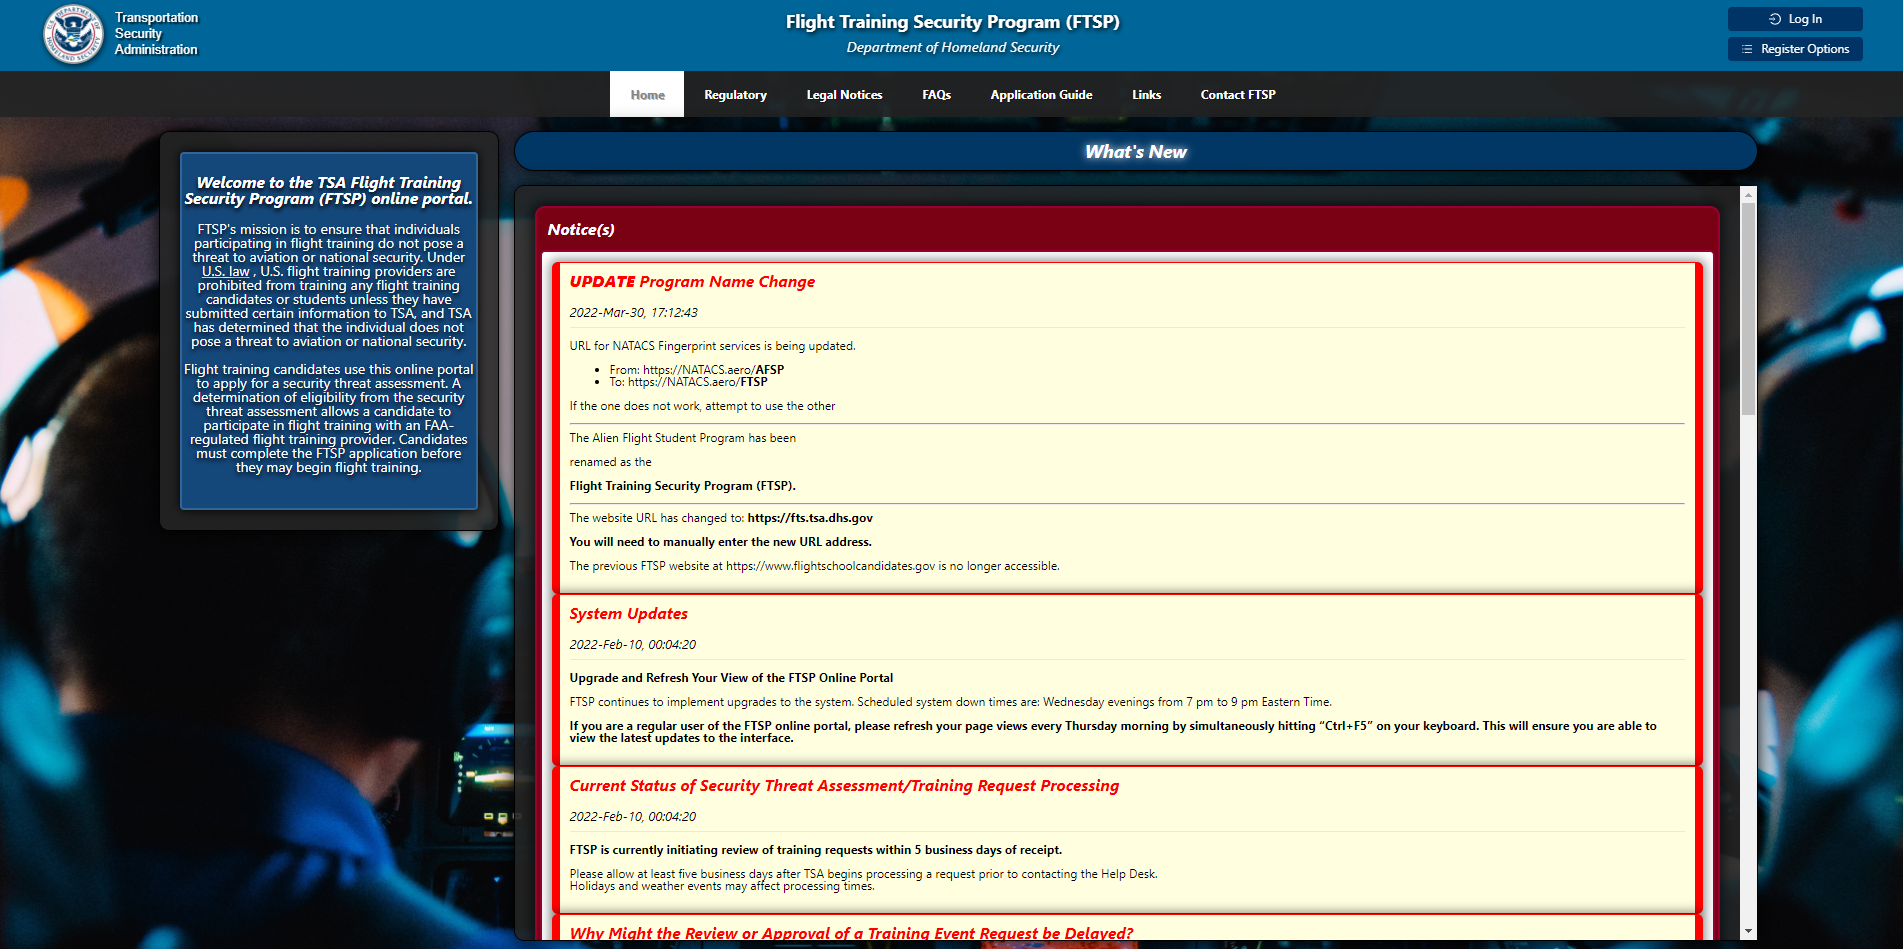Click the Why Might the Review be Delayed heading
Image resolution: width=1903 pixels, height=949 pixels.
tap(851, 933)
